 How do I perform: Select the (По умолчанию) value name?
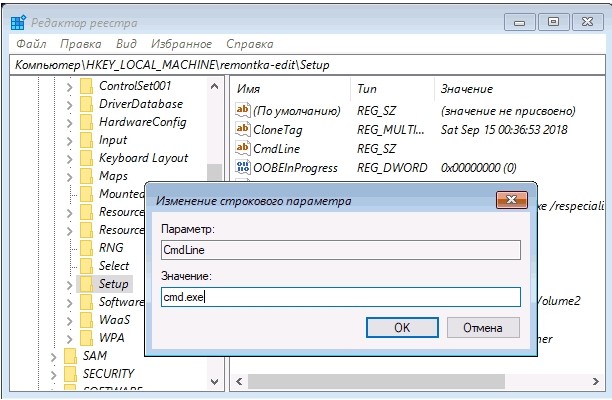pos(297,111)
